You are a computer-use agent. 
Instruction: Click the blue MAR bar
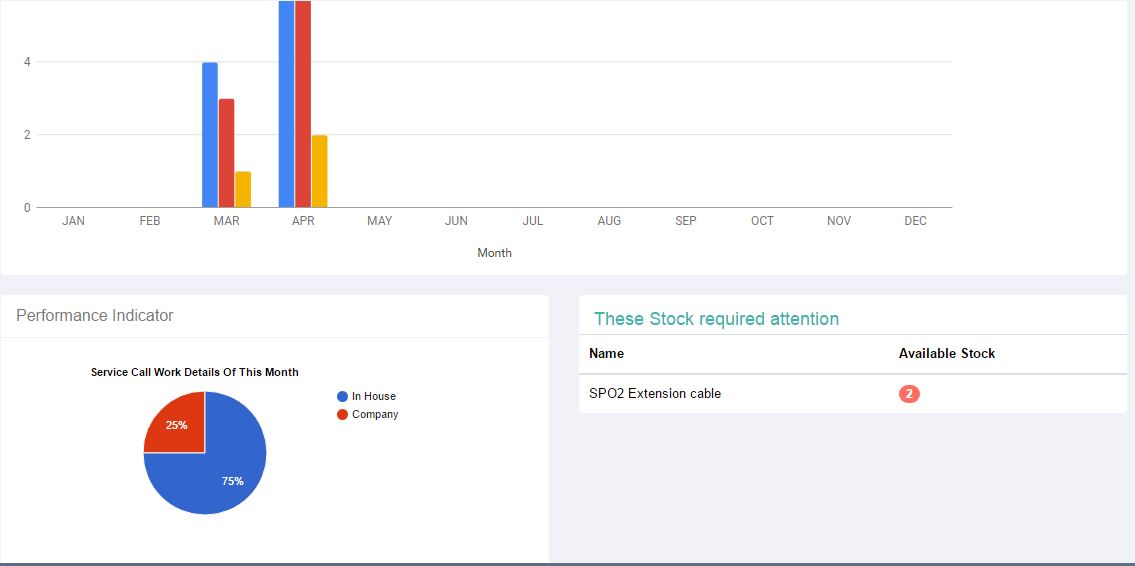point(210,135)
